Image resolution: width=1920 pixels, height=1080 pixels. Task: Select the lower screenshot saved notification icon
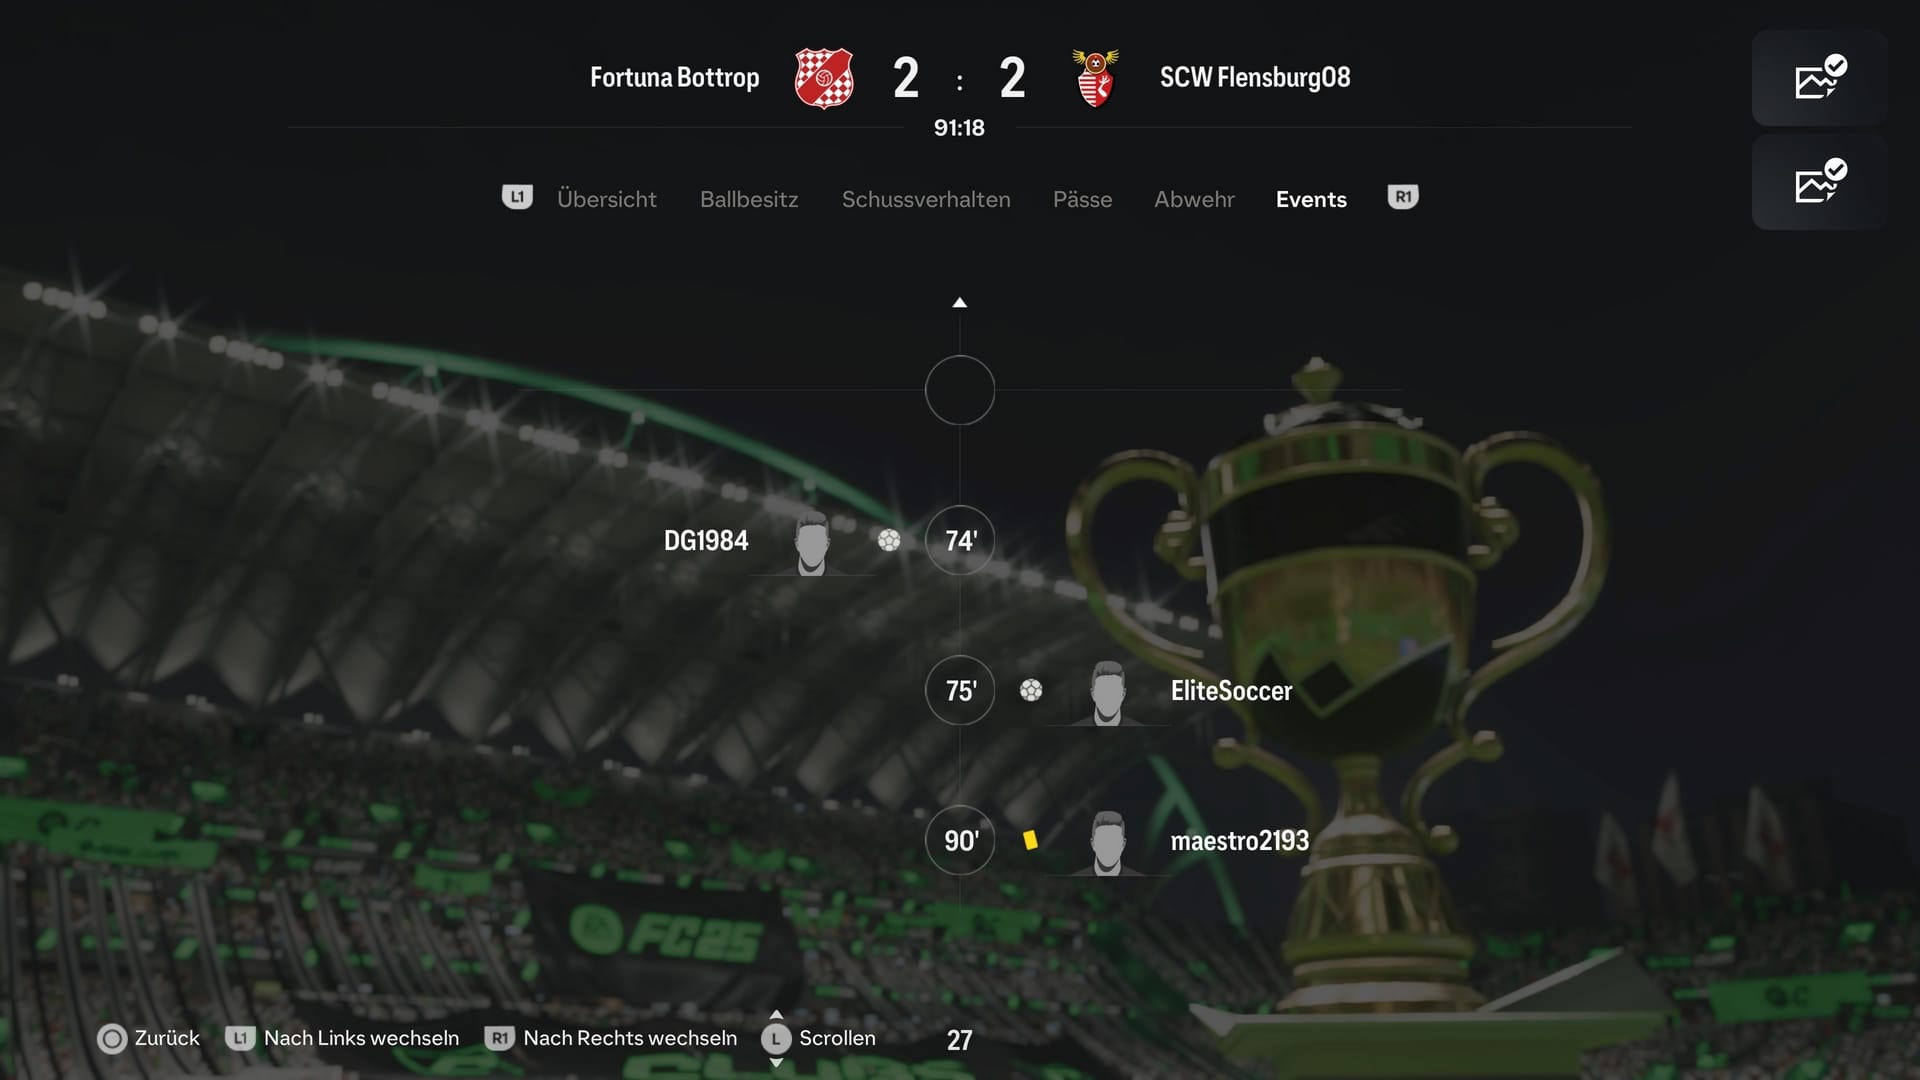pos(1820,183)
